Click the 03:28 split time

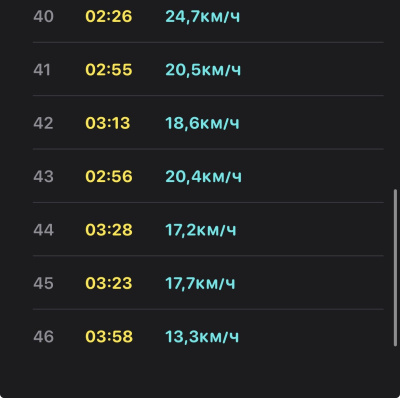109,230
